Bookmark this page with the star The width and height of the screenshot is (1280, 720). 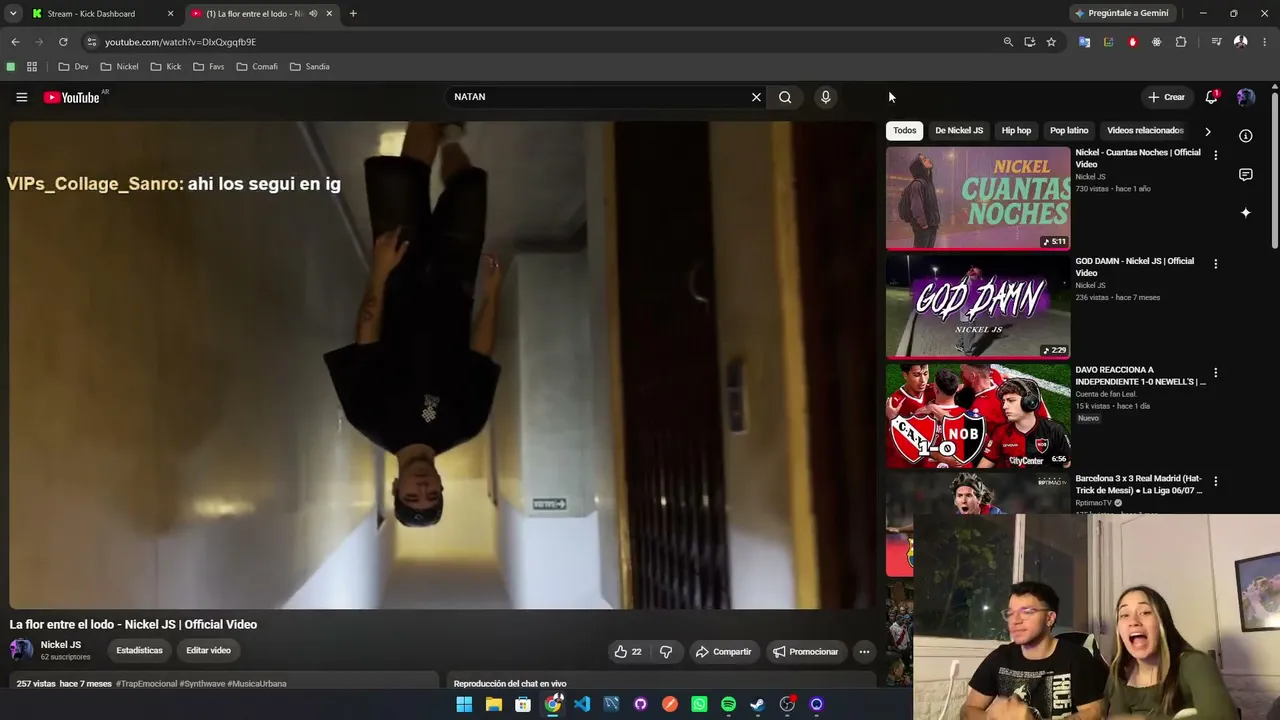click(x=1051, y=42)
